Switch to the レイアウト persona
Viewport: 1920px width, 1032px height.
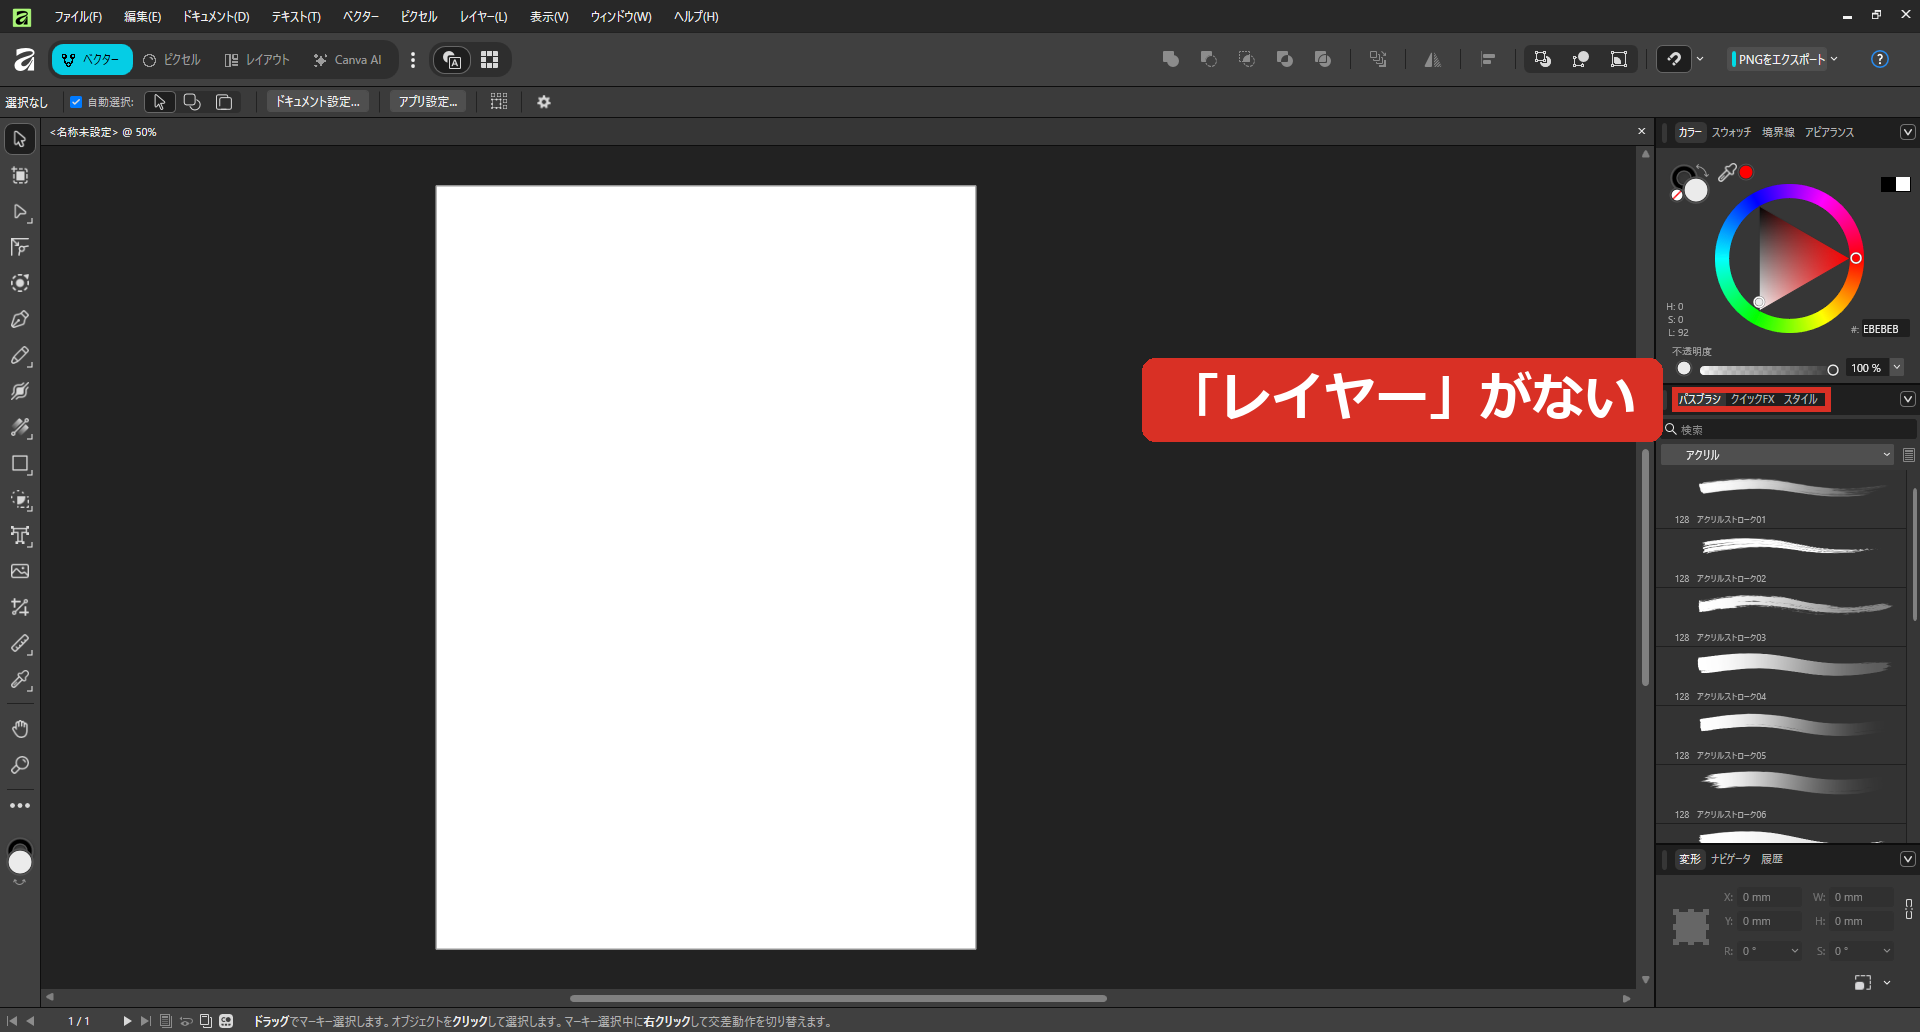257,60
